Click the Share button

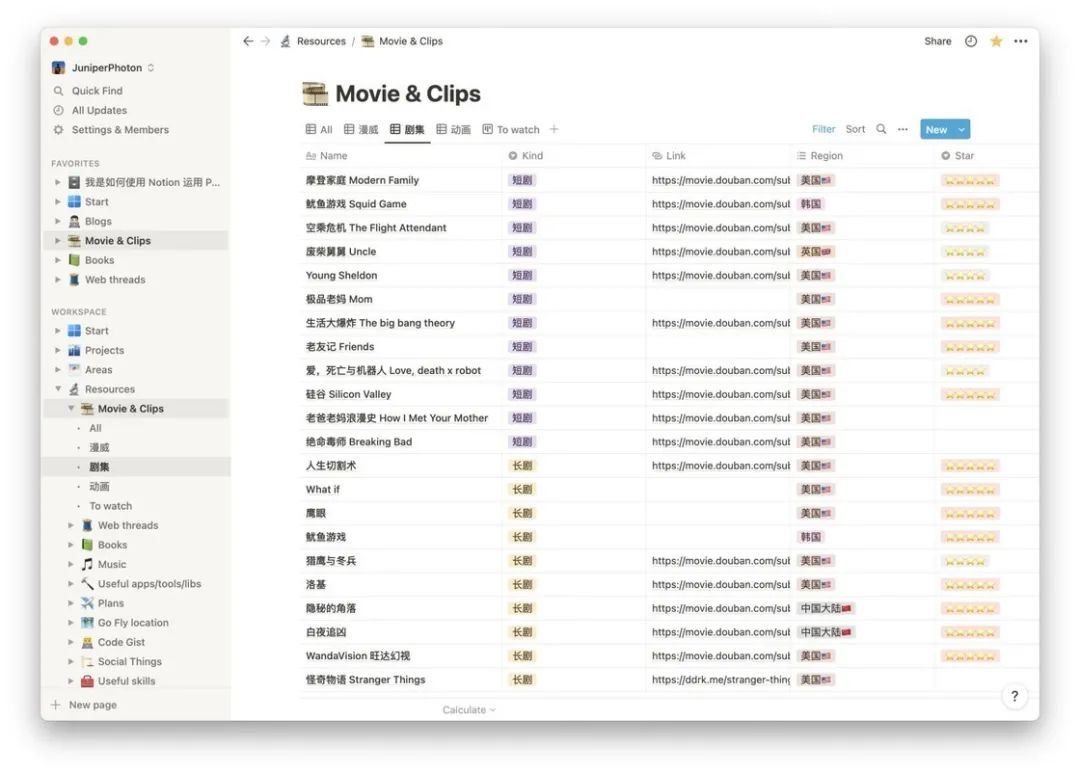click(937, 41)
